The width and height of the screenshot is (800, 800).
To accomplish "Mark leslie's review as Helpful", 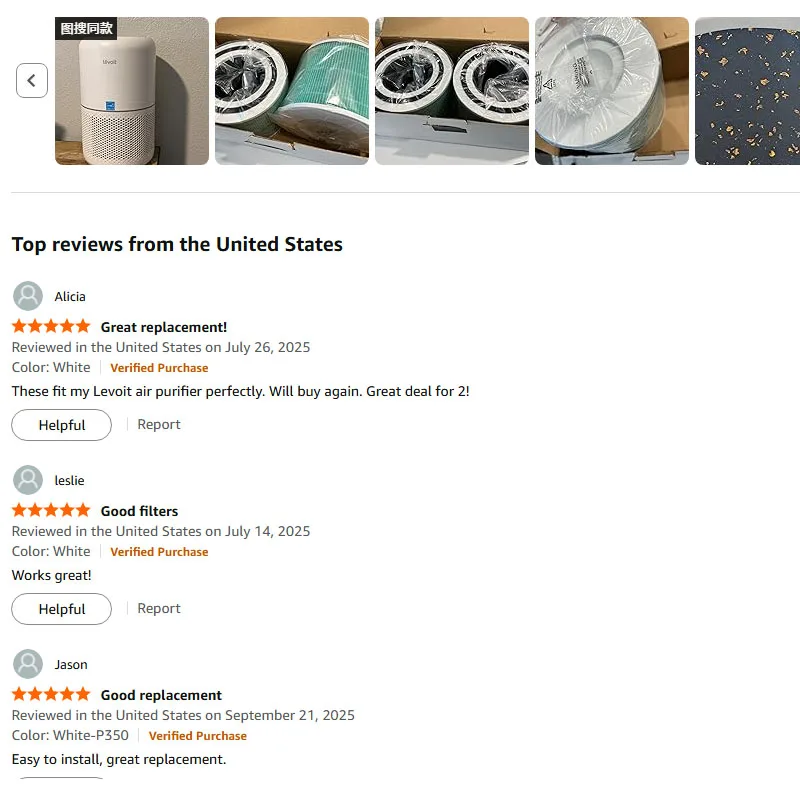I will pyautogui.click(x=62, y=609).
